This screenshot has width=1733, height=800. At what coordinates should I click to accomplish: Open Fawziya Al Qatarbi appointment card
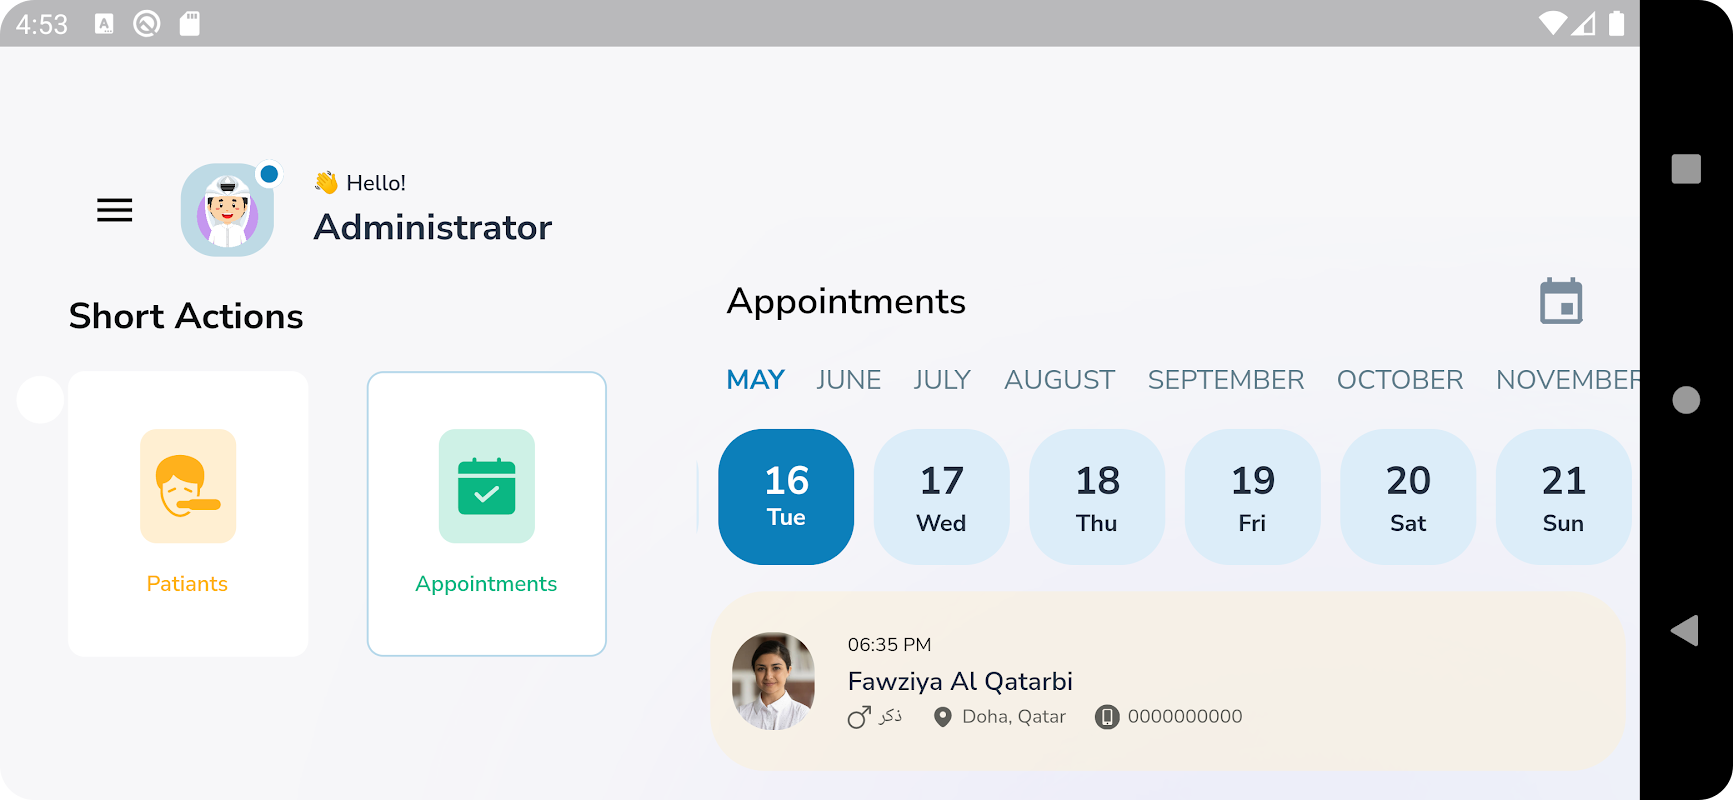point(1167,681)
